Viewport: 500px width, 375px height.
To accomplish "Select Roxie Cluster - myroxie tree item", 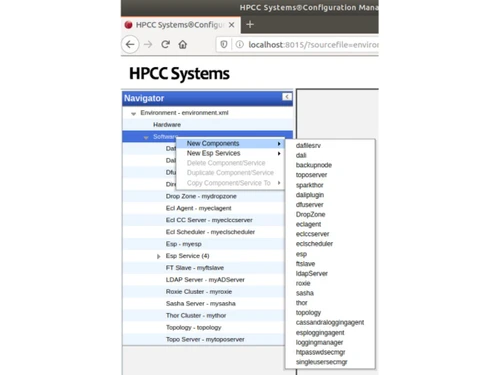I will point(199,292).
